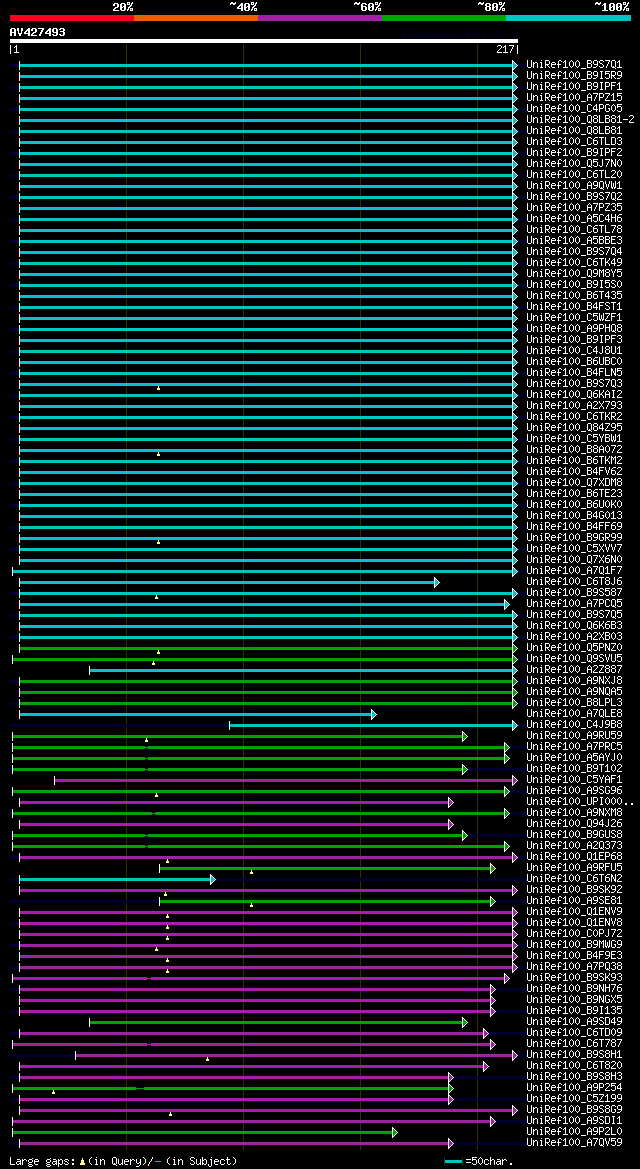Select label UniRef100_Q84Z95
Screen dimensions: 640x1169
574,427
